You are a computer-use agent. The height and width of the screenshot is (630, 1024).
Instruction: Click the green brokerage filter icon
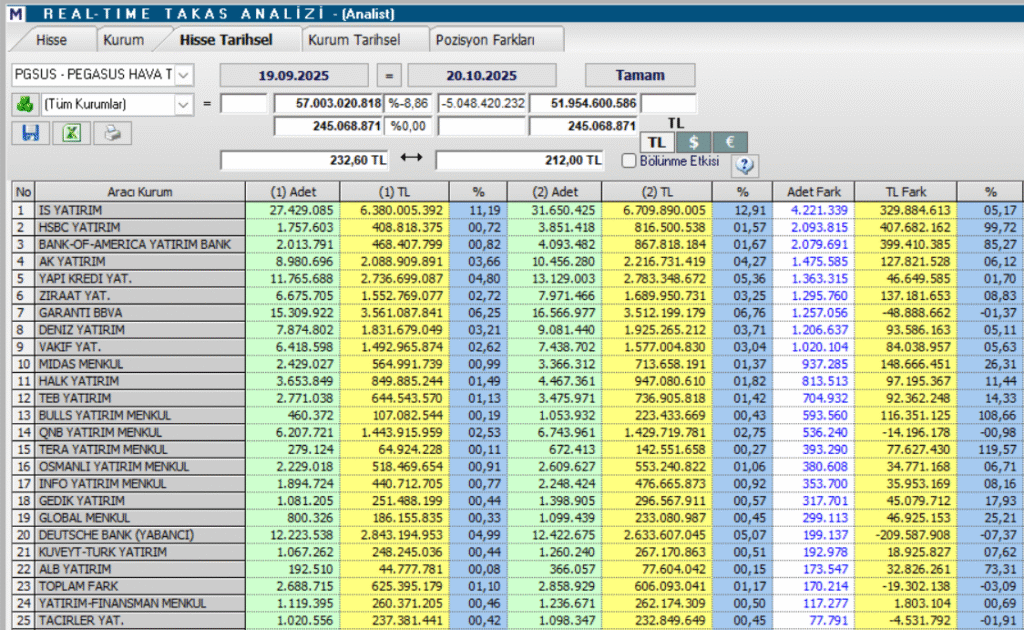(25, 105)
